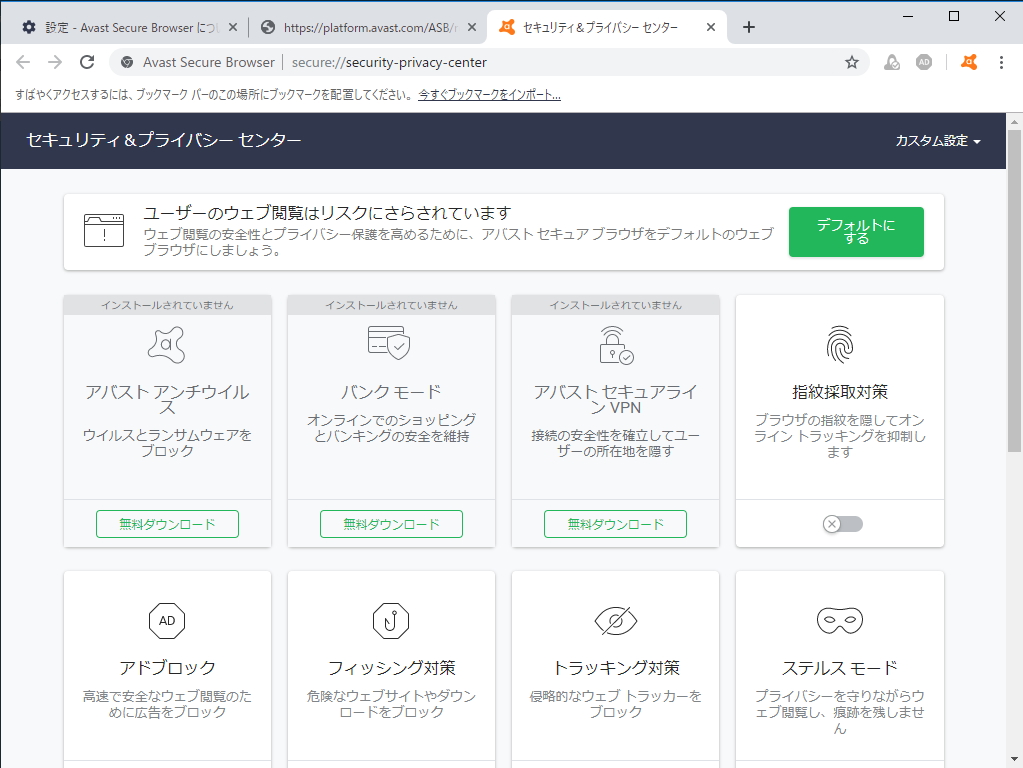Image resolution: width=1023 pixels, height=768 pixels.
Task: Open the browser three-dot menu
Action: click(x=1002, y=62)
